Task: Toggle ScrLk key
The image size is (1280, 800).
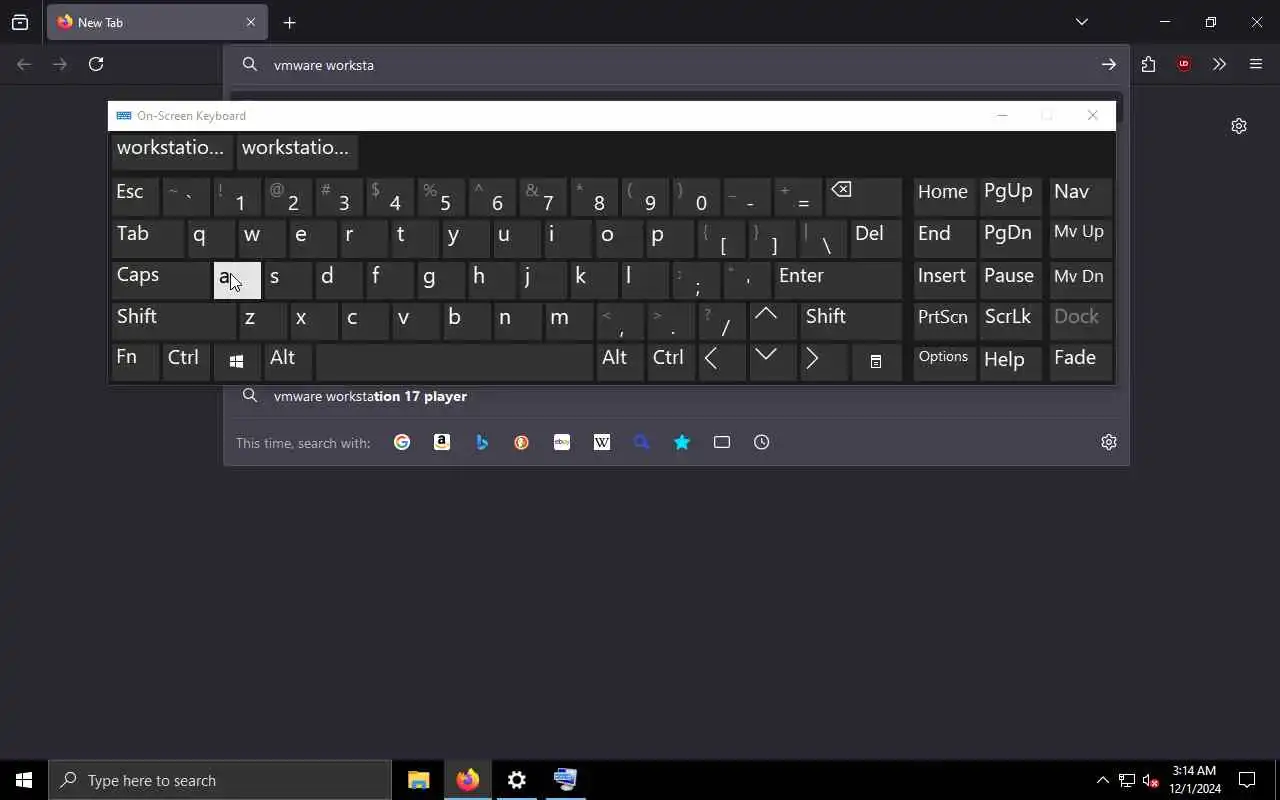Action: (1012, 321)
